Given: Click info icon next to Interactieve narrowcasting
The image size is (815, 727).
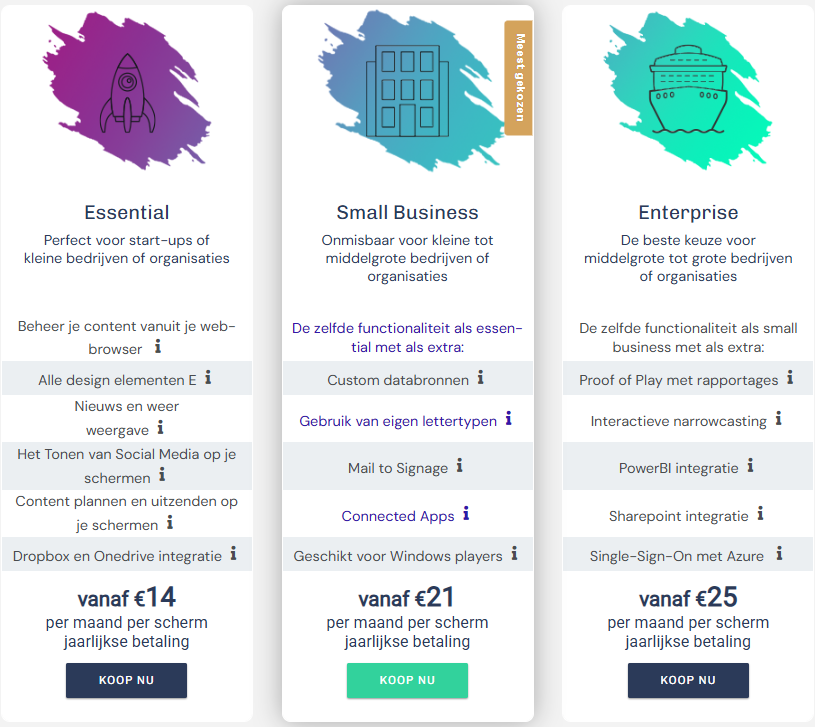Looking at the screenshot, I should 779,419.
